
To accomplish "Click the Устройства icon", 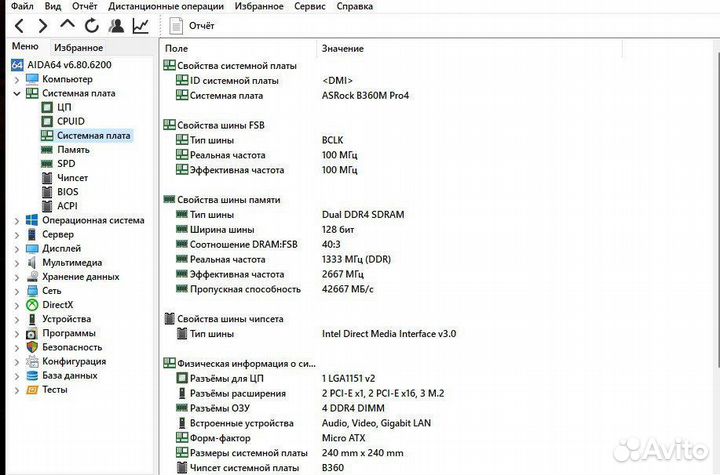I will pos(32,319).
